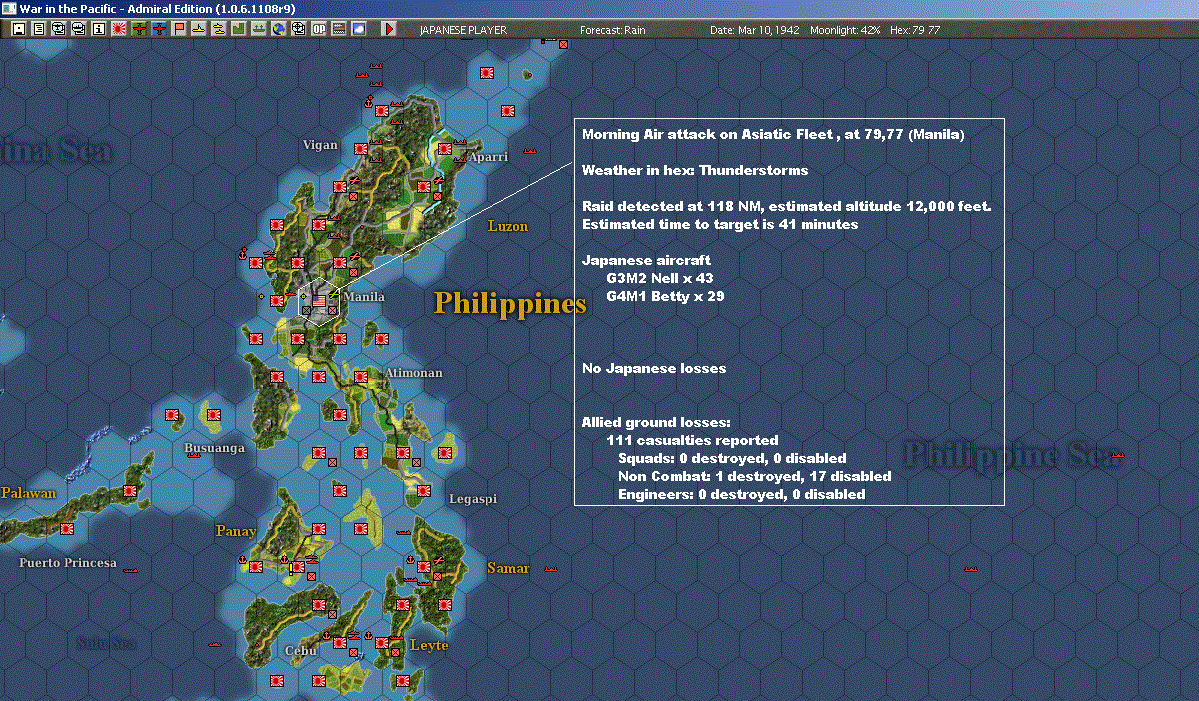The width and height of the screenshot is (1199, 701).
Task: Click the green land shape toolbar icon
Action: point(239,29)
